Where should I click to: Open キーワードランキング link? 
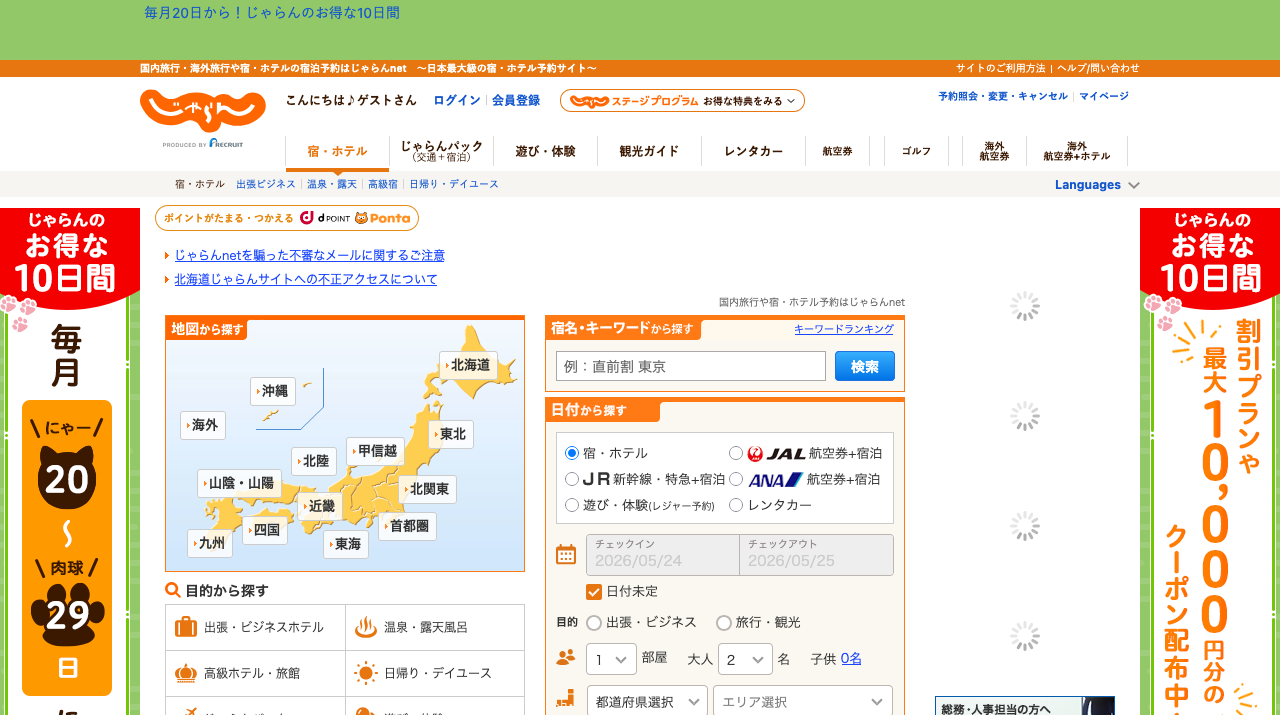[x=844, y=329]
